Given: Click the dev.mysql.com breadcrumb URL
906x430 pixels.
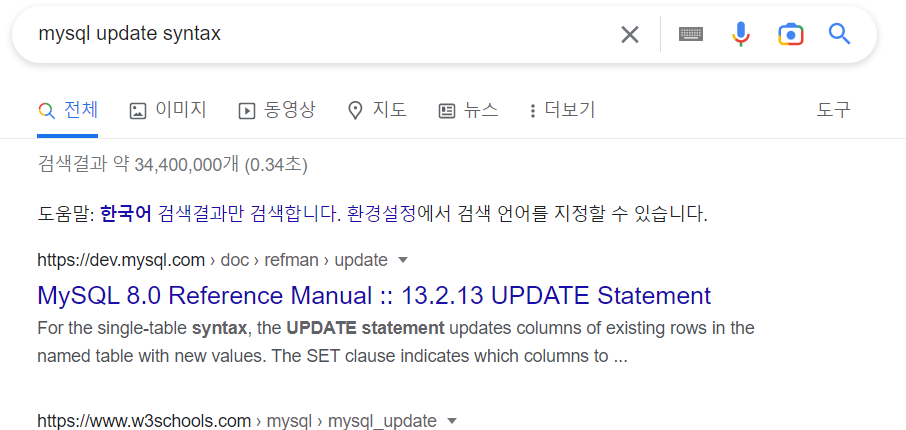Looking at the screenshot, I should coord(212,261).
